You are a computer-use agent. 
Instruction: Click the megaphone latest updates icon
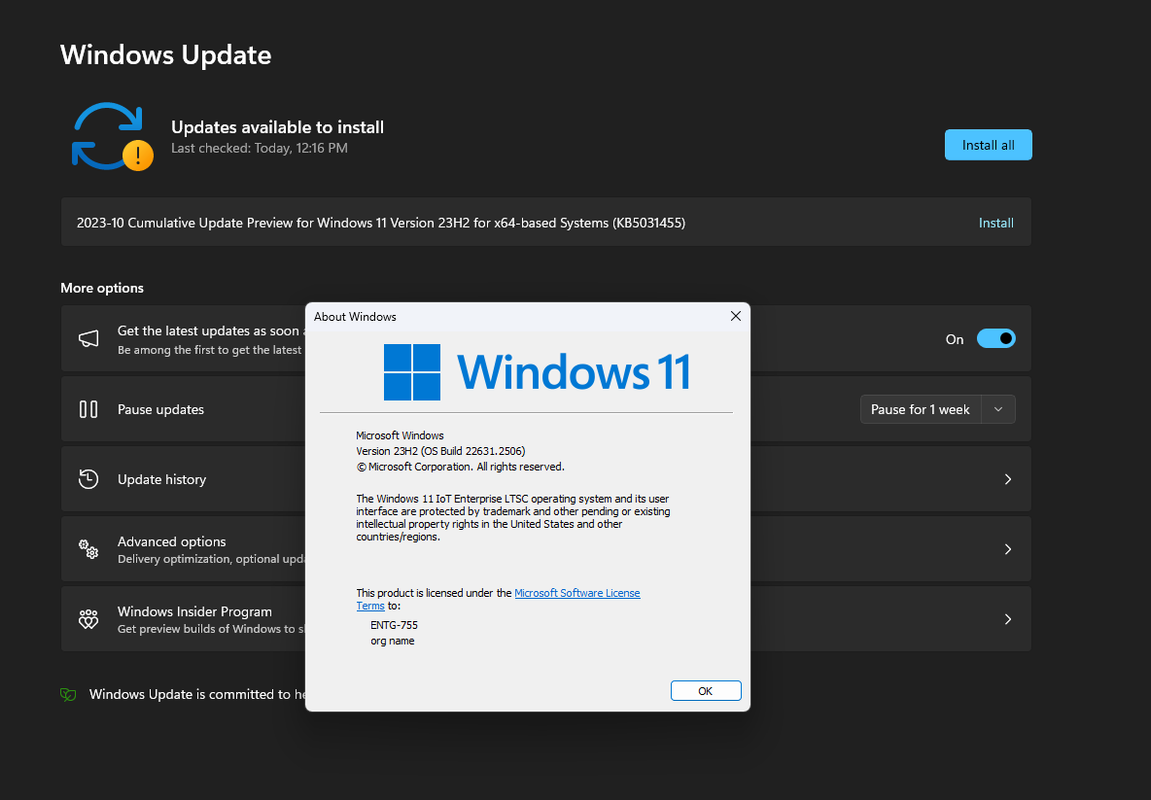click(88, 338)
